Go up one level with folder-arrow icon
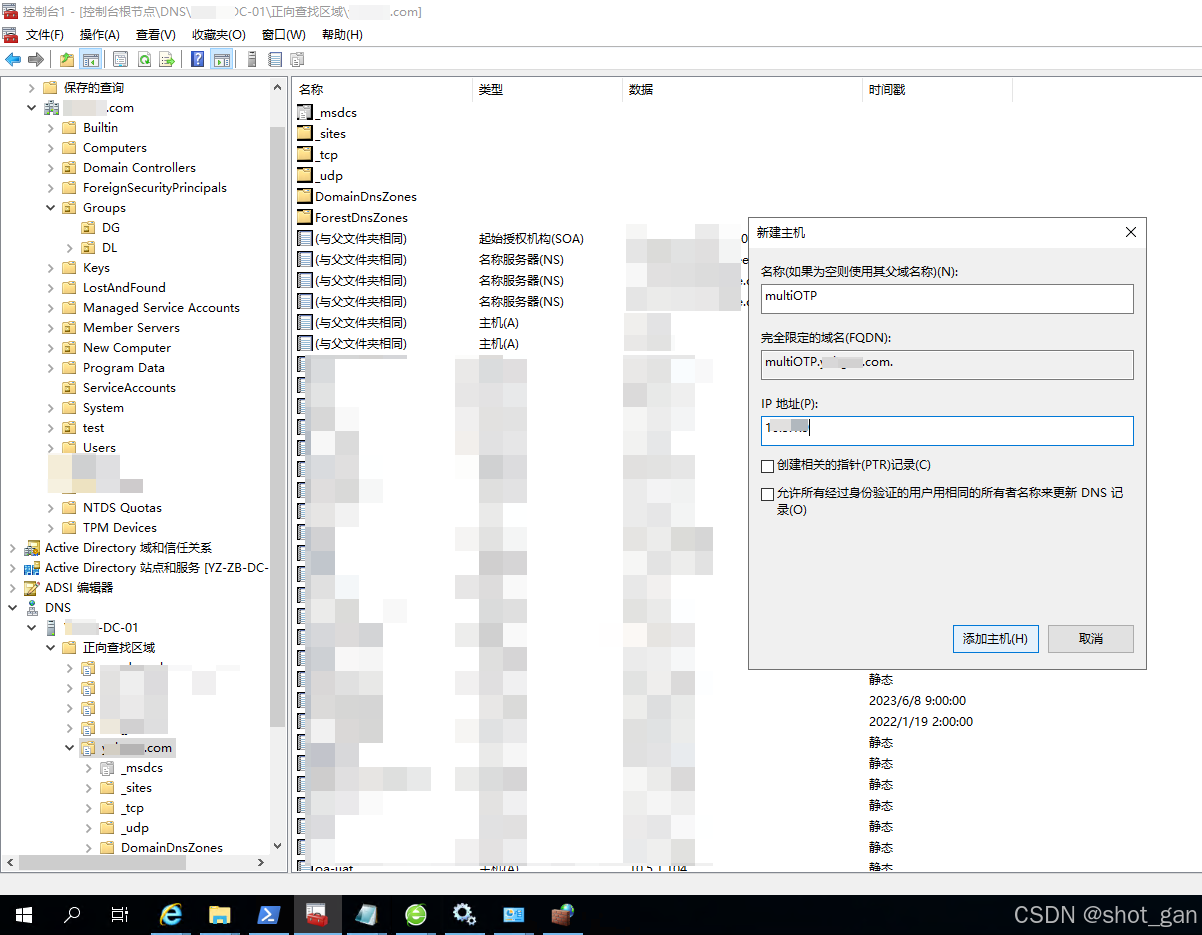1202x935 pixels. tap(67, 60)
